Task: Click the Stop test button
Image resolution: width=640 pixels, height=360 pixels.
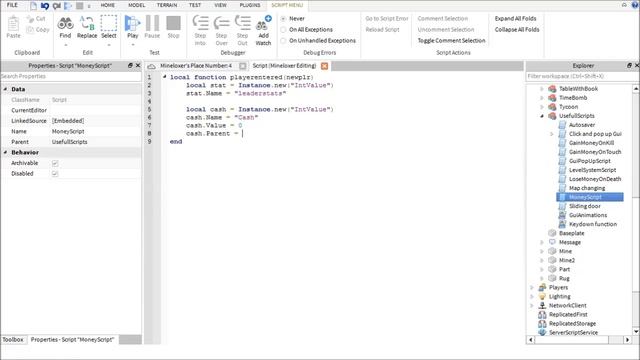Action: [x=173, y=23]
